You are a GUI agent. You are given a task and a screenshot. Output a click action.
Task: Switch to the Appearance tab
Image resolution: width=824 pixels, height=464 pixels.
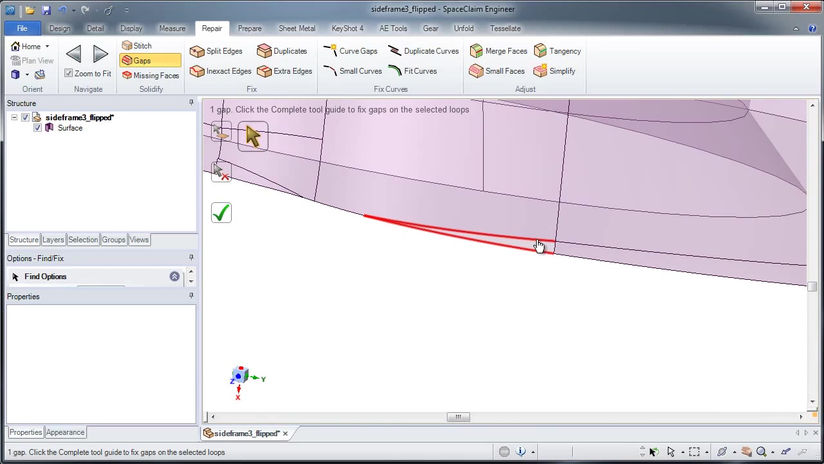coord(65,432)
